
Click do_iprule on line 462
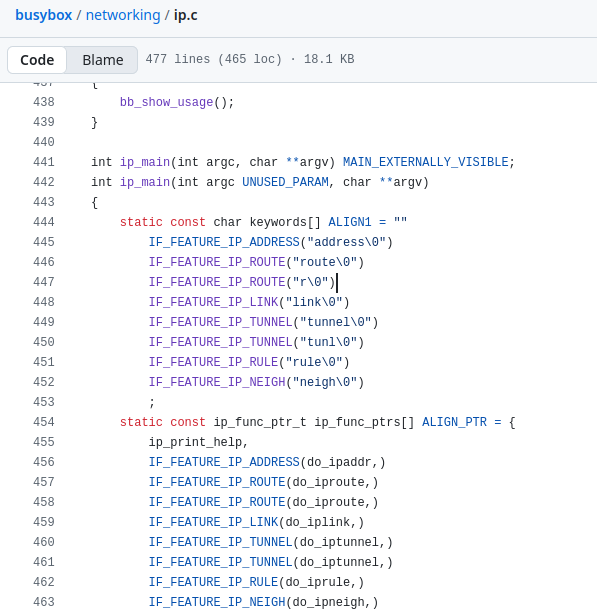coord(318,582)
